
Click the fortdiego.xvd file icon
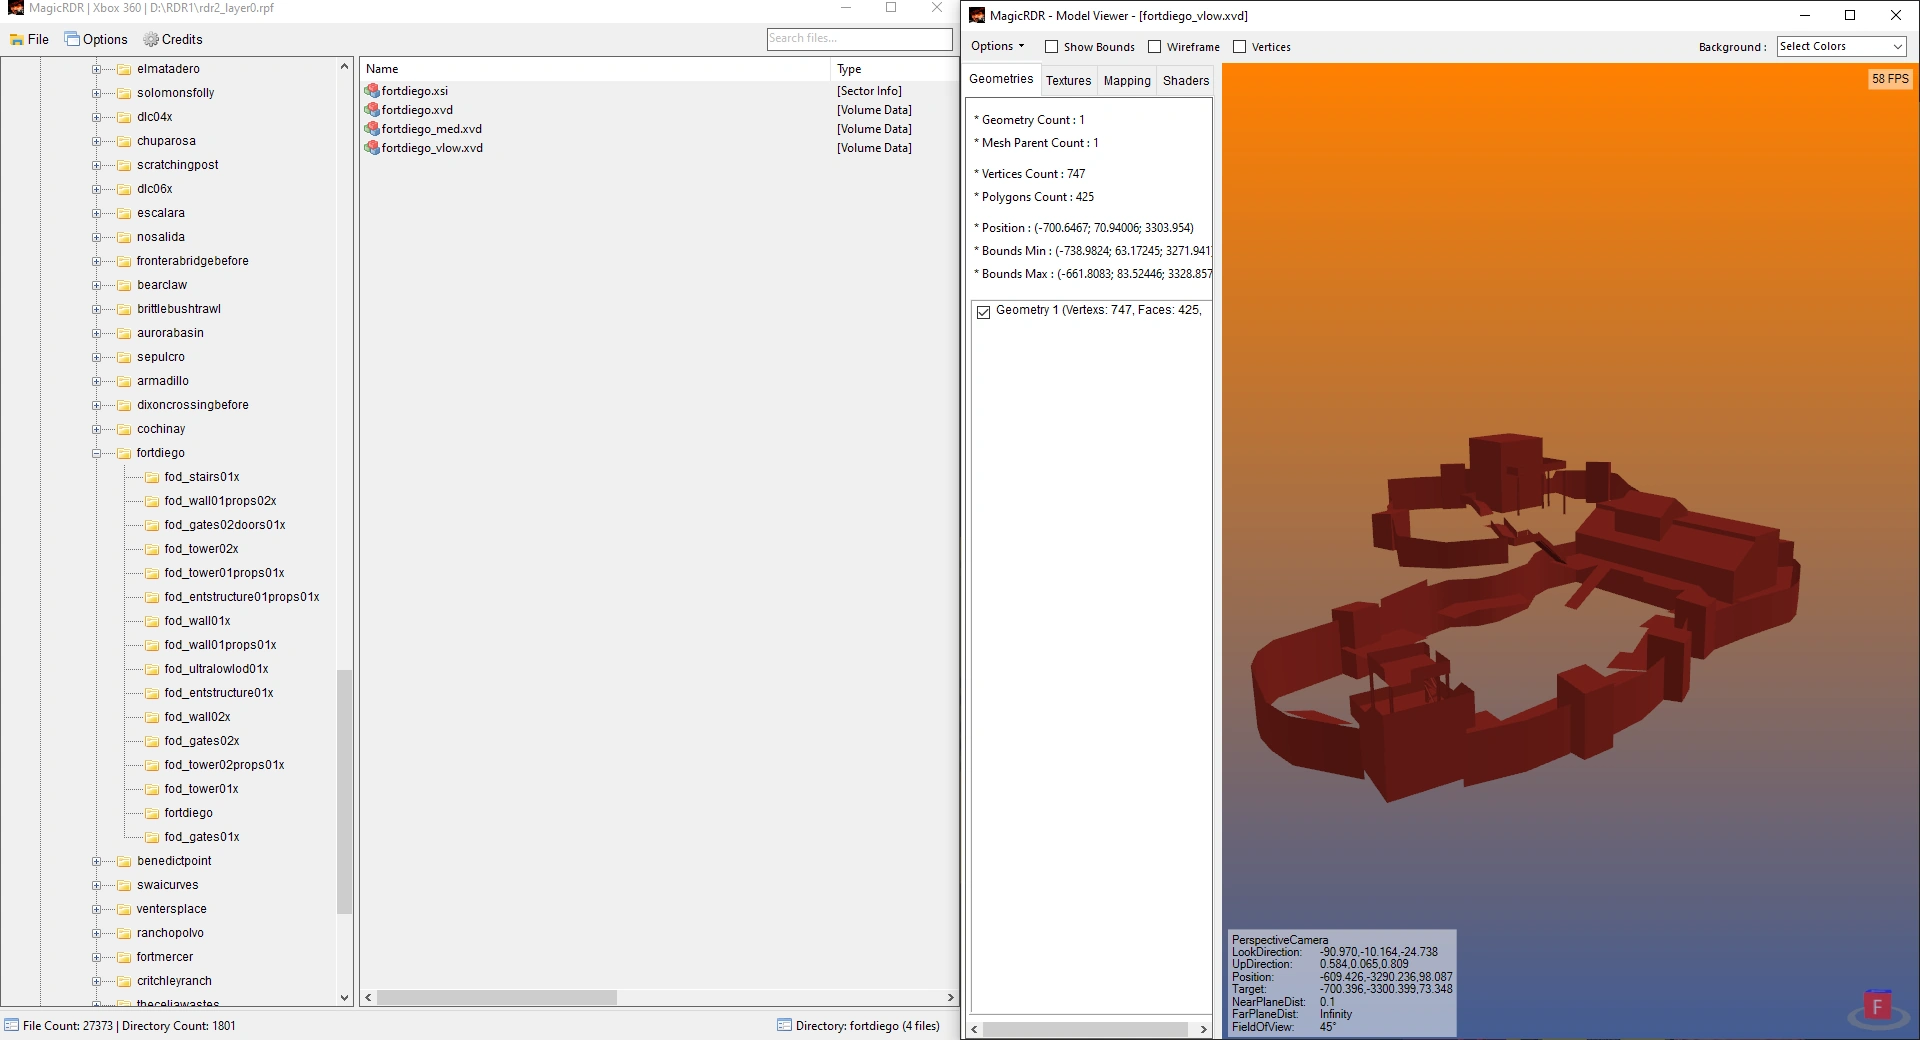pos(372,110)
